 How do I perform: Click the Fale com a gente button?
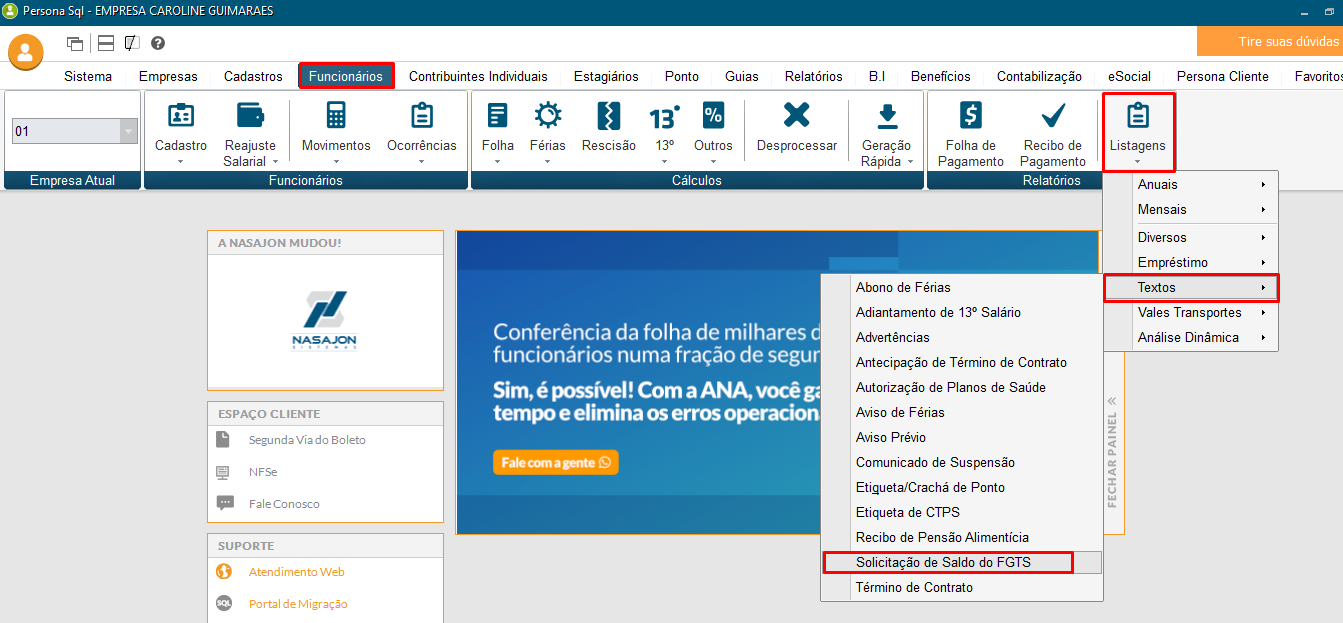[555, 462]
